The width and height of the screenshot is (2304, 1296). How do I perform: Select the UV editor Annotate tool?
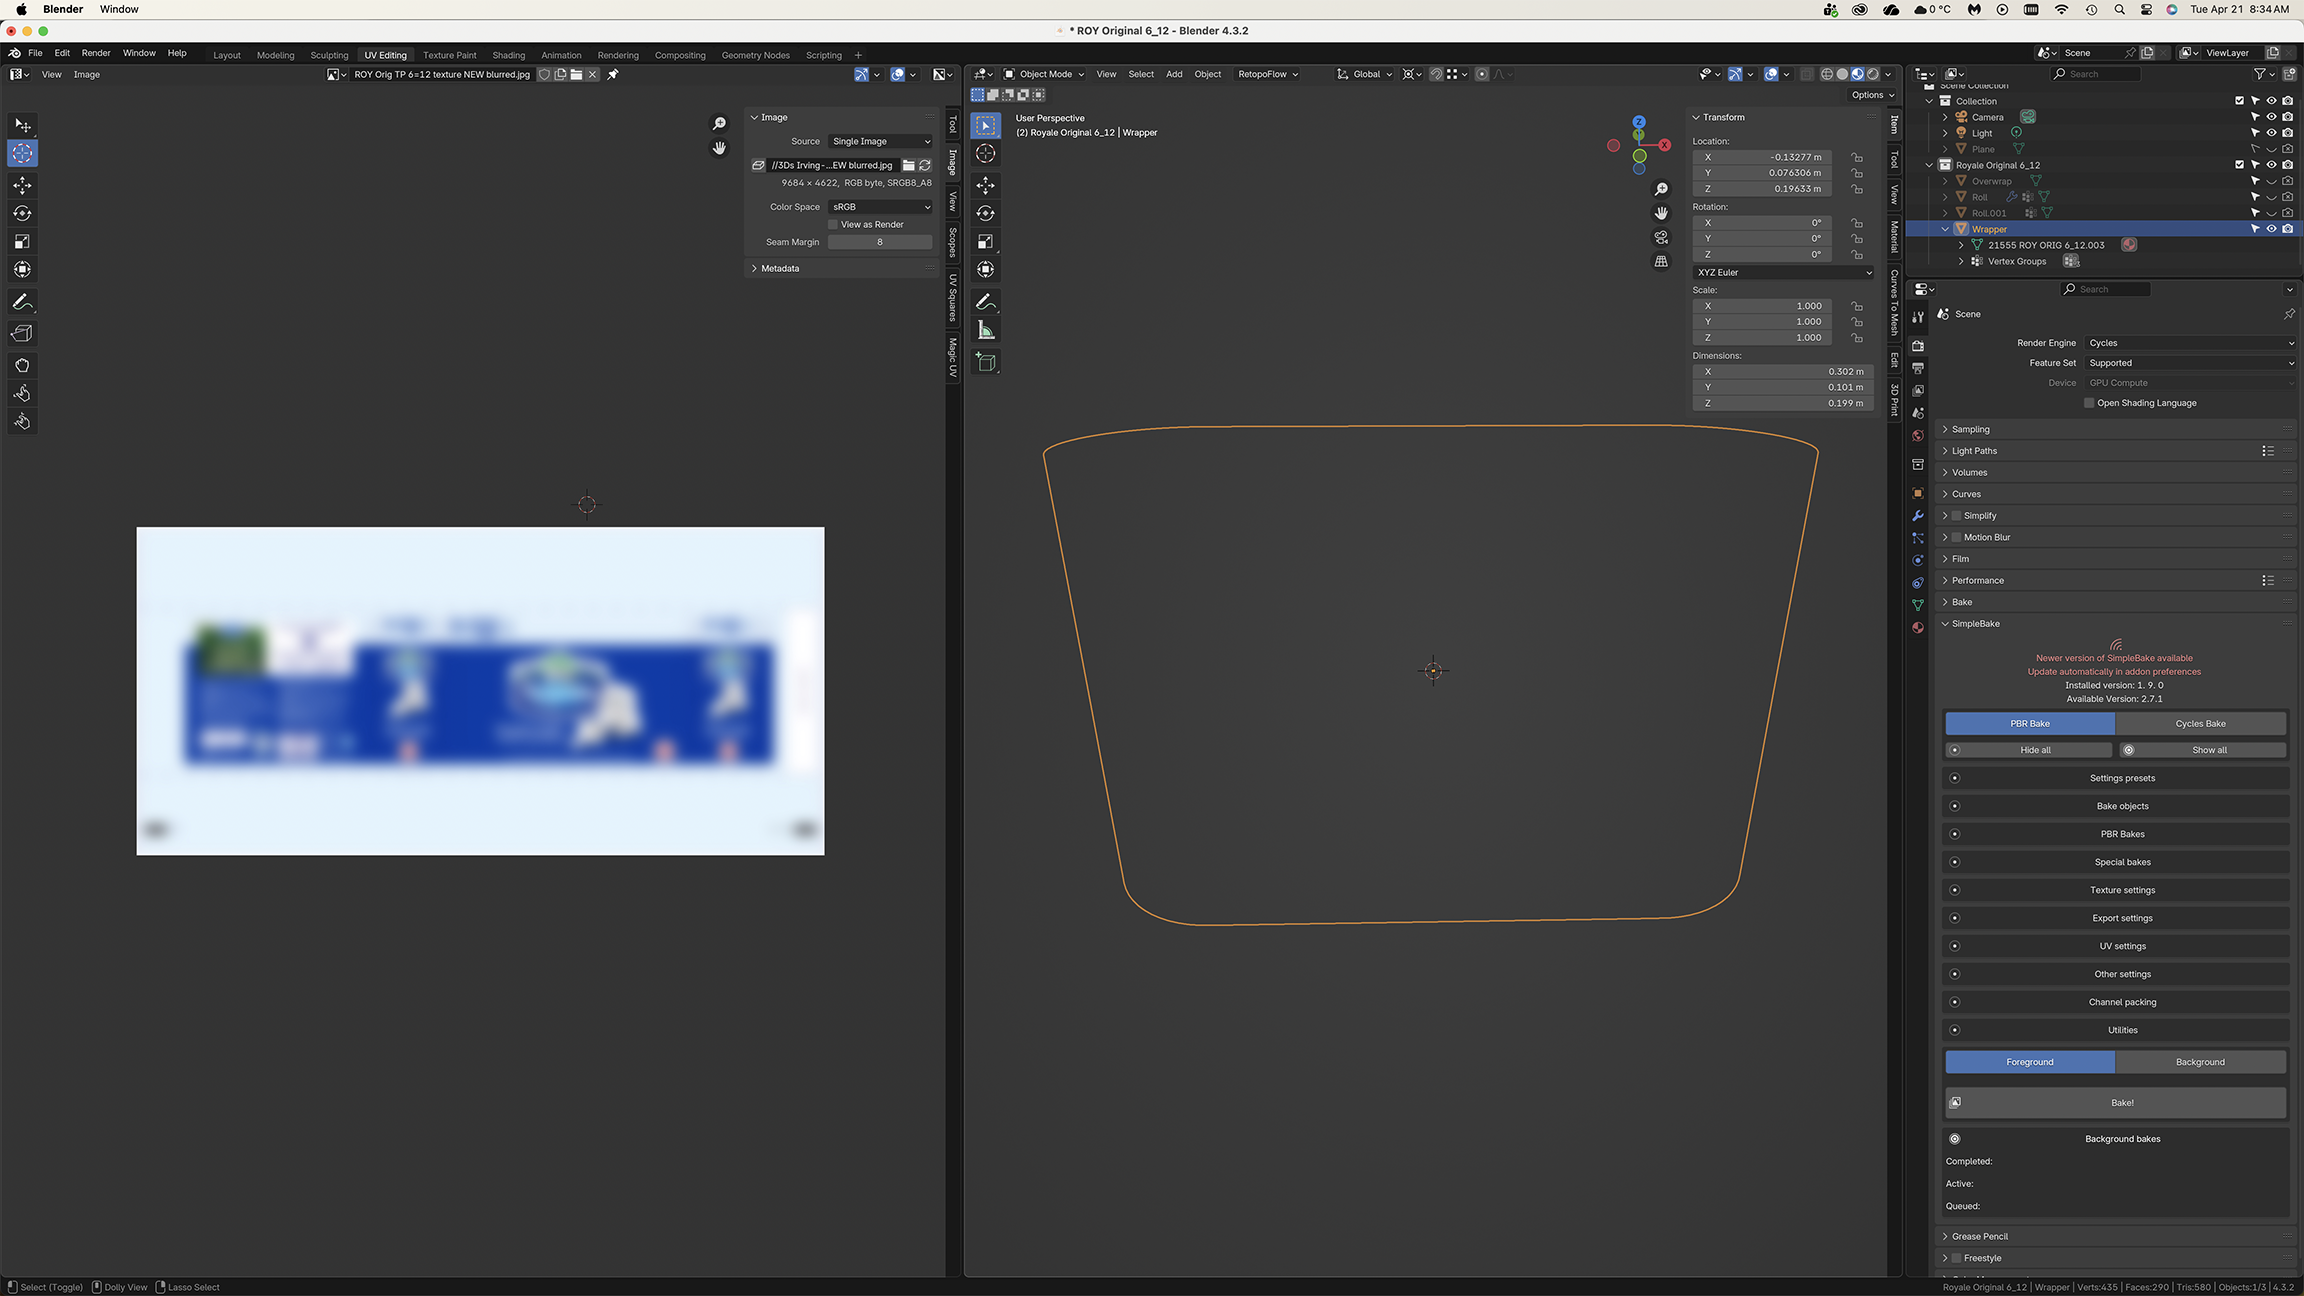22,302
